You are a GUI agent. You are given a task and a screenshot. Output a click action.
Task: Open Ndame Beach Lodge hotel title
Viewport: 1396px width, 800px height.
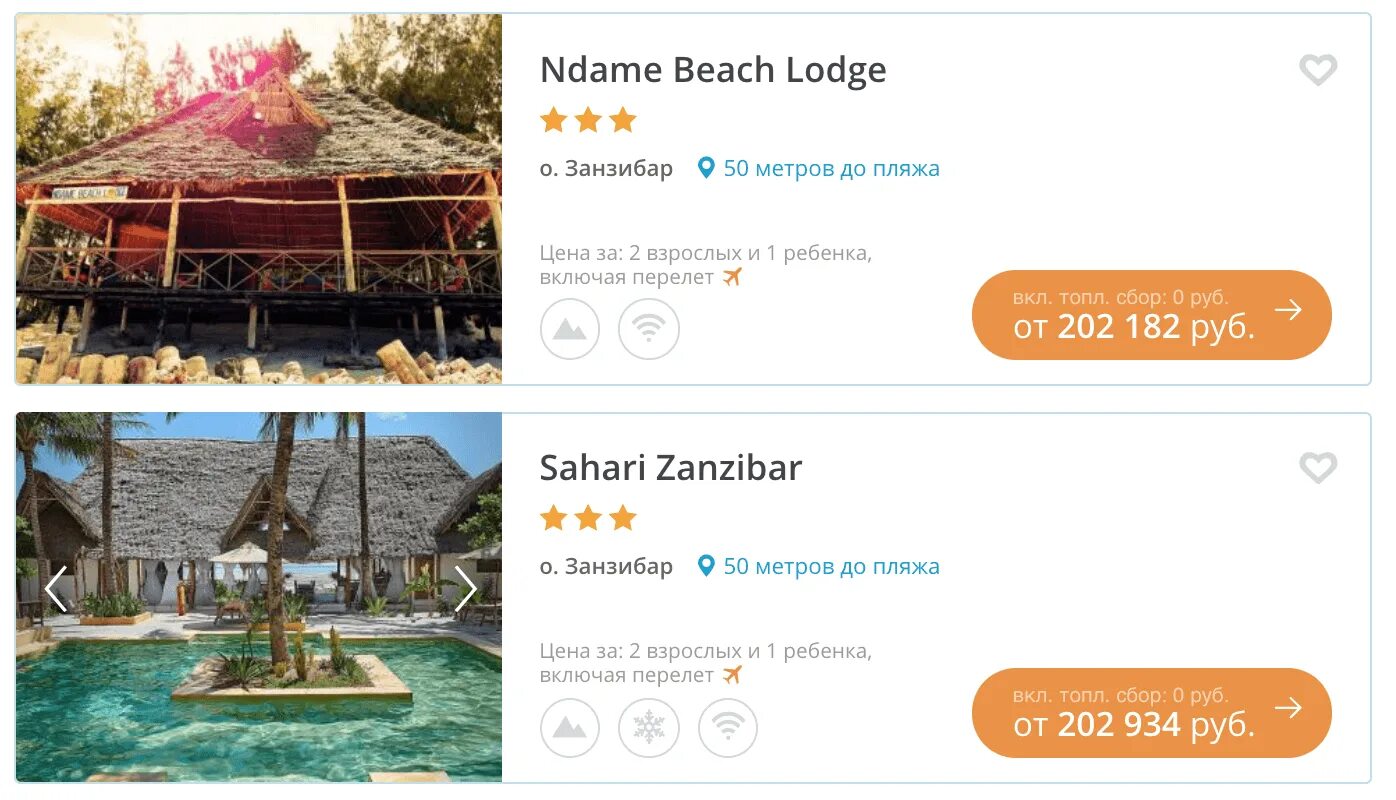(713, 70)
